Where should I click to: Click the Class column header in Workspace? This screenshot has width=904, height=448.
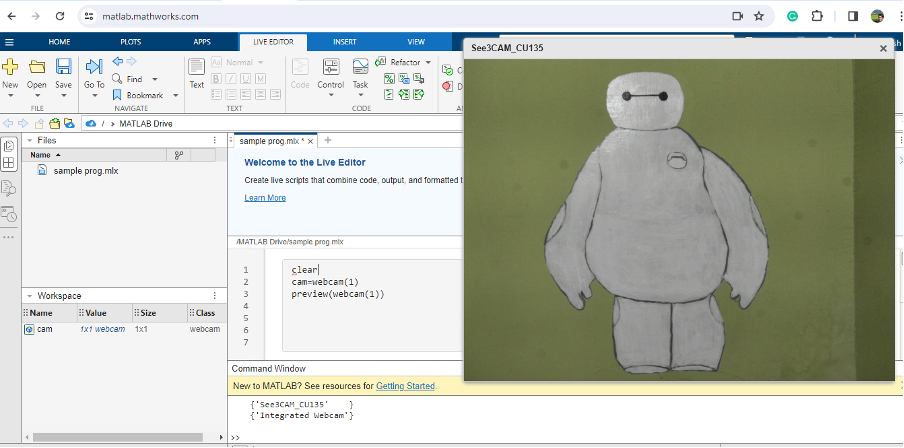pos(205,313)
